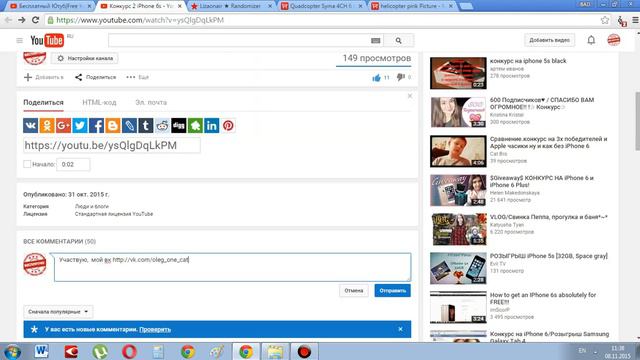The image size is (640, 360).
Task: Share via Odnoklassniki orange icon
Action: (x=47, y=126)
